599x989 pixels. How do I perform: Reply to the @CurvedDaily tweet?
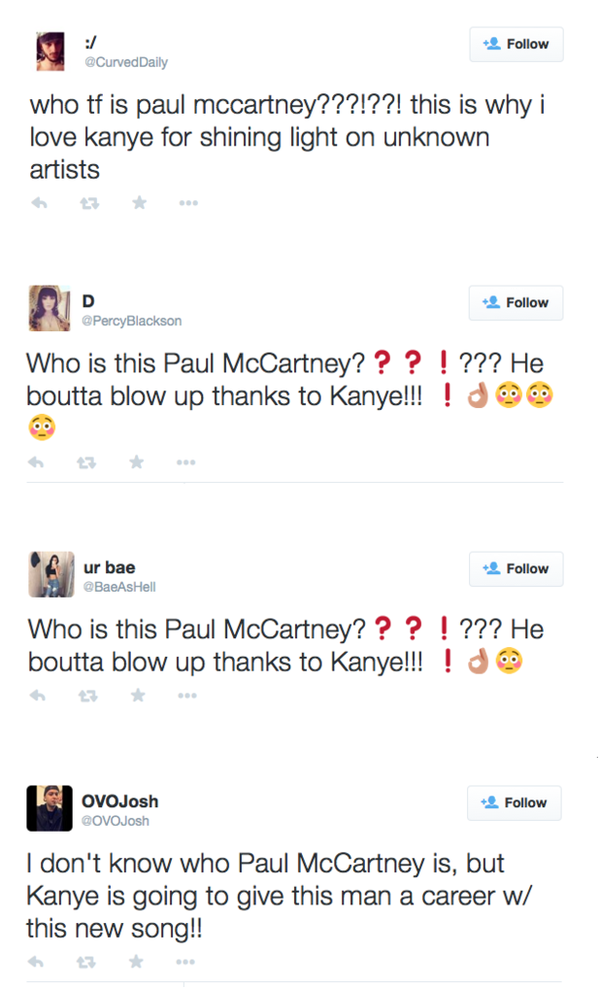click(39, 203)
